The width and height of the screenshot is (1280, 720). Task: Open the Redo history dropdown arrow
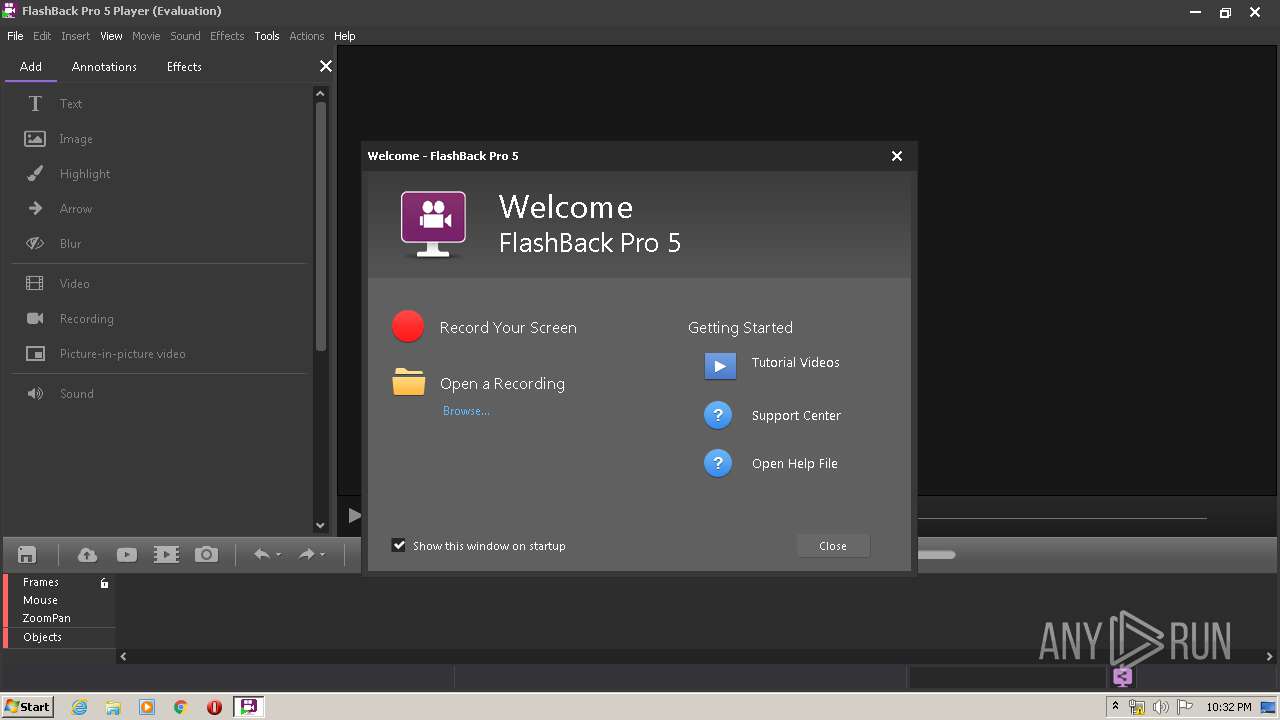coord(322,555)
